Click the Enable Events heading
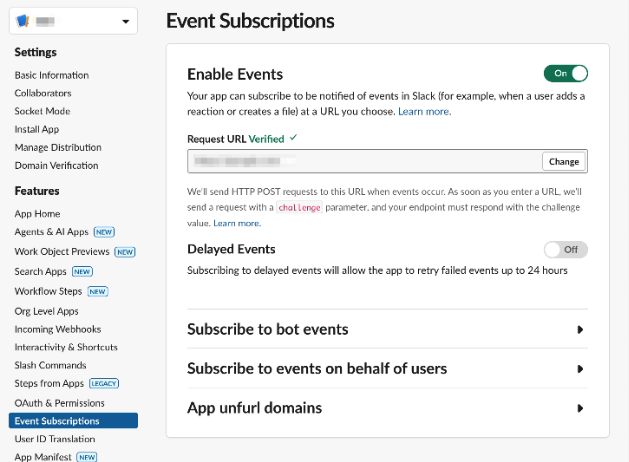Image resolution: width=629 pixels, height=462 pixels. tap(235, 74)
